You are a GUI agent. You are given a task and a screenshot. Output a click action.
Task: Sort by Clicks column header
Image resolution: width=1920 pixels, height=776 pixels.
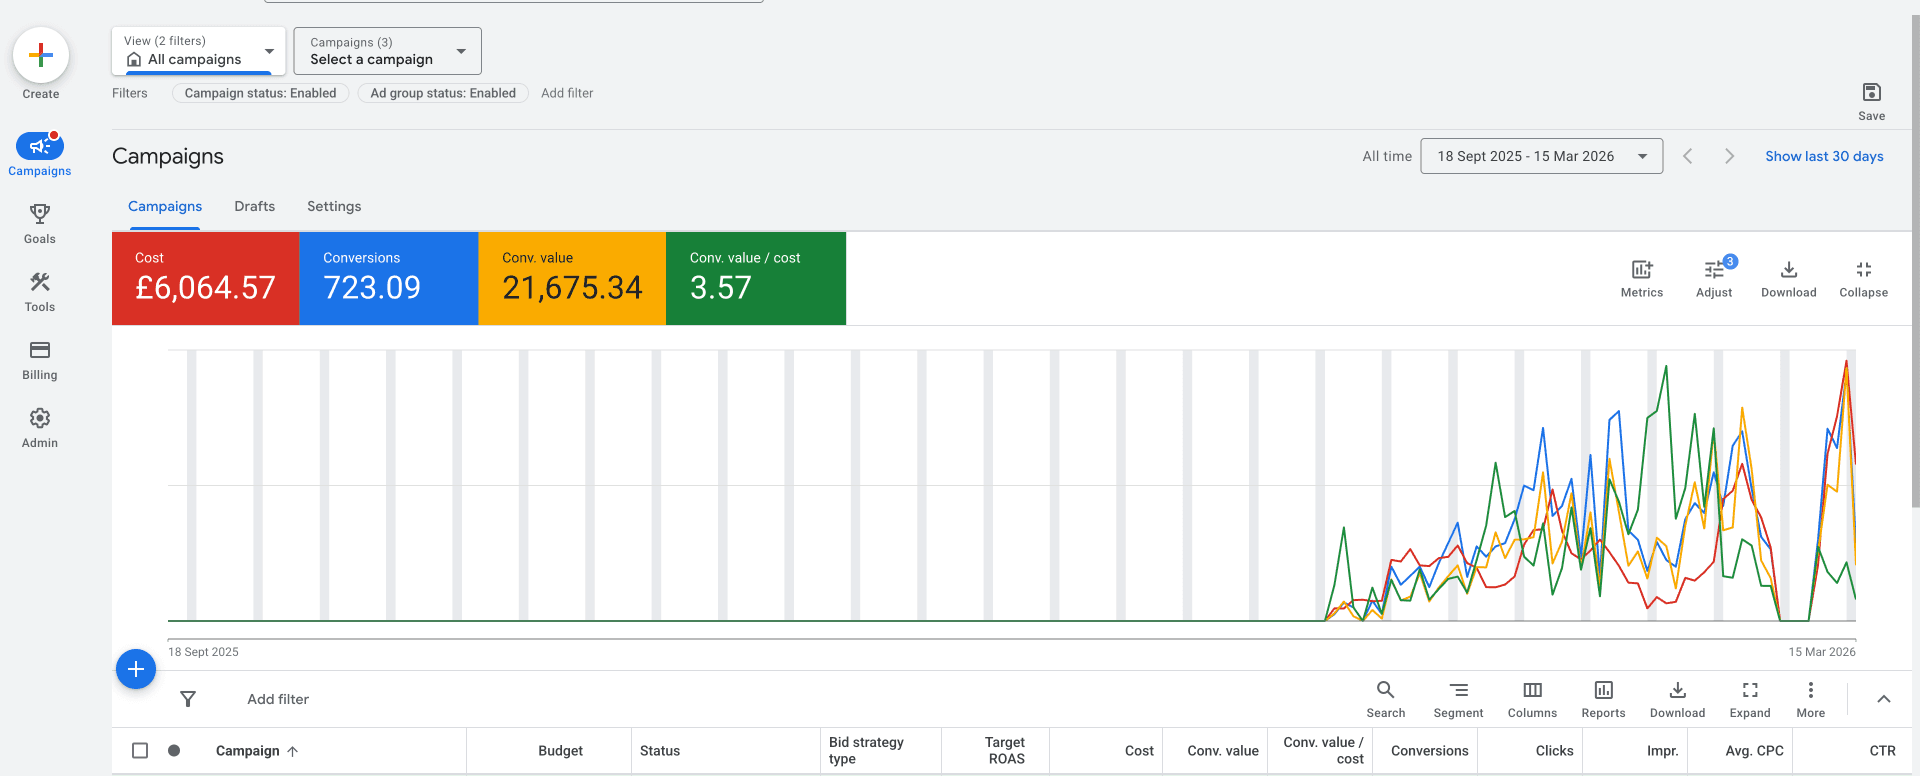[x=1554, y=751]
